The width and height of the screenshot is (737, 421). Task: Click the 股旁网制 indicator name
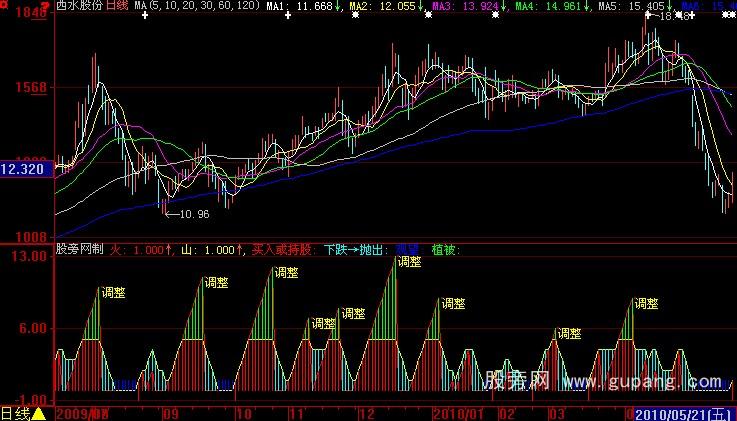(79, 249)
